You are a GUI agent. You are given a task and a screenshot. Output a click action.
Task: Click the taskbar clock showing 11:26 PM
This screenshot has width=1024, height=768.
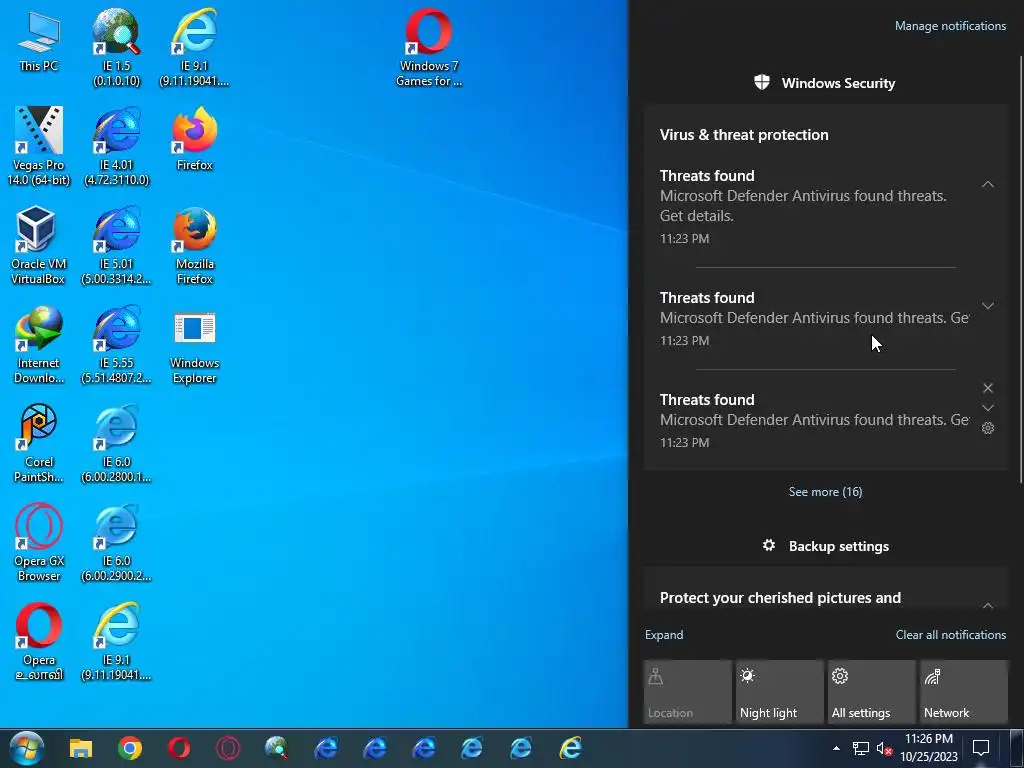click(929, 748)
